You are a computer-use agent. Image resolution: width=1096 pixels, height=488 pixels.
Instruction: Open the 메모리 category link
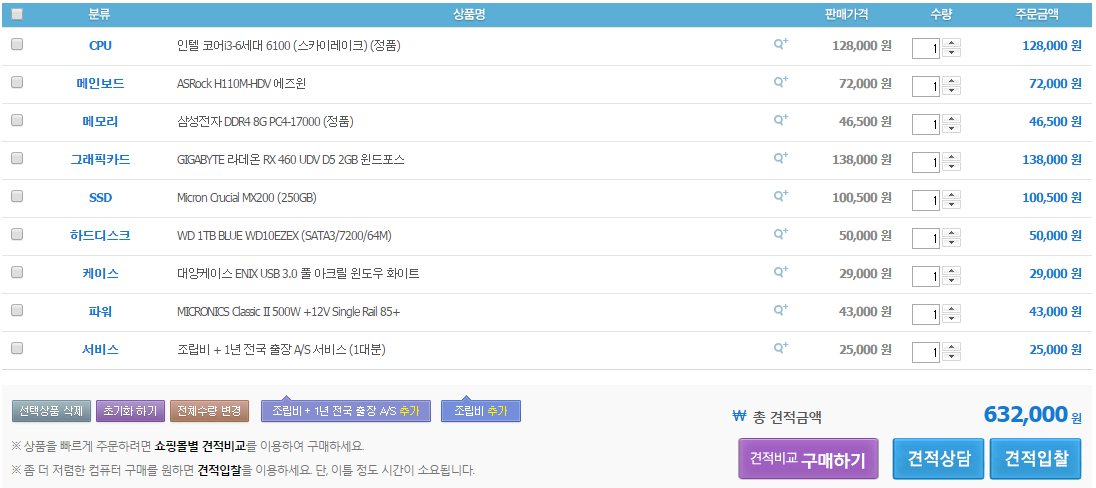pos(100,122)
